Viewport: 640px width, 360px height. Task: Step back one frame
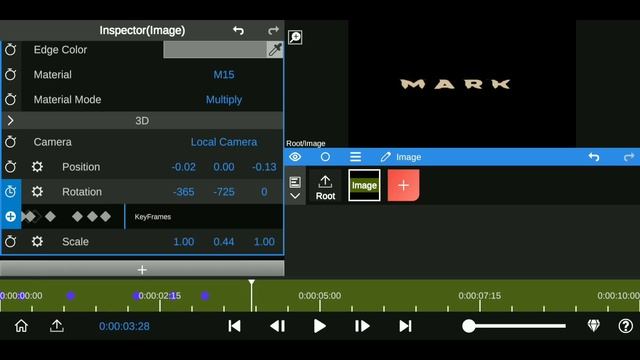[x=278, y=326]
